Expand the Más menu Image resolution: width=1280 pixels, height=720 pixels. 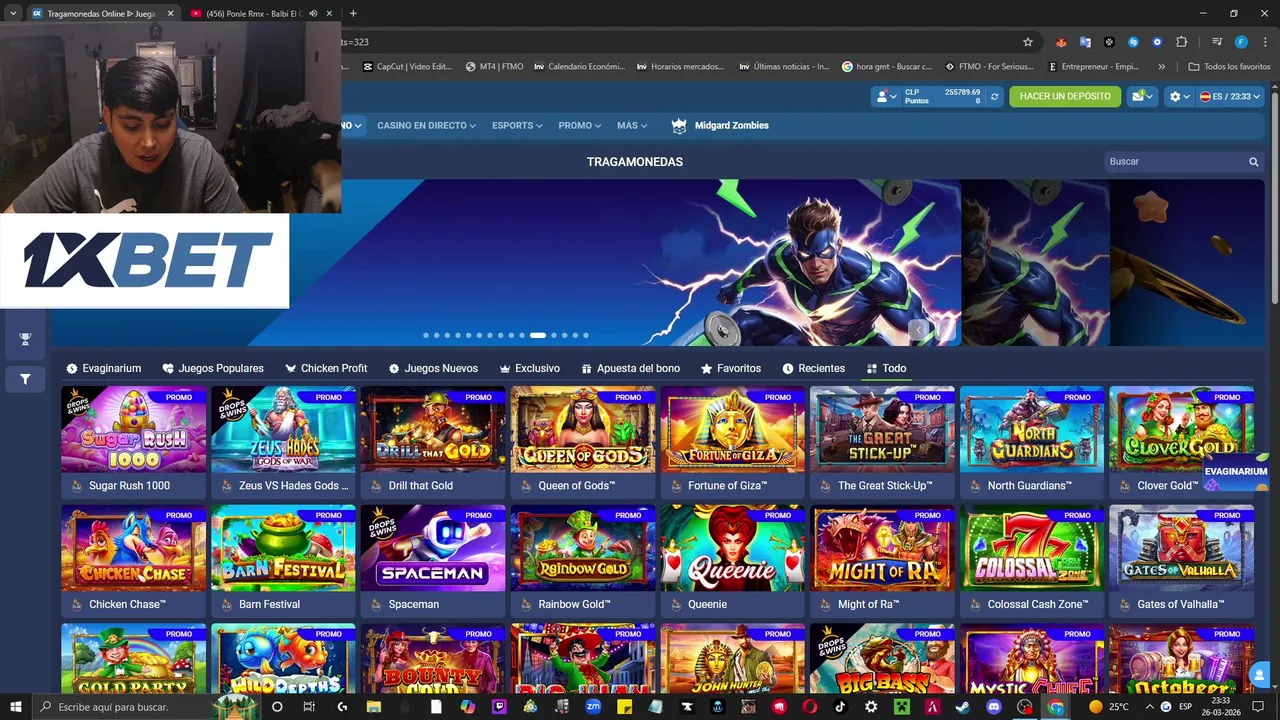coord(632,125)
